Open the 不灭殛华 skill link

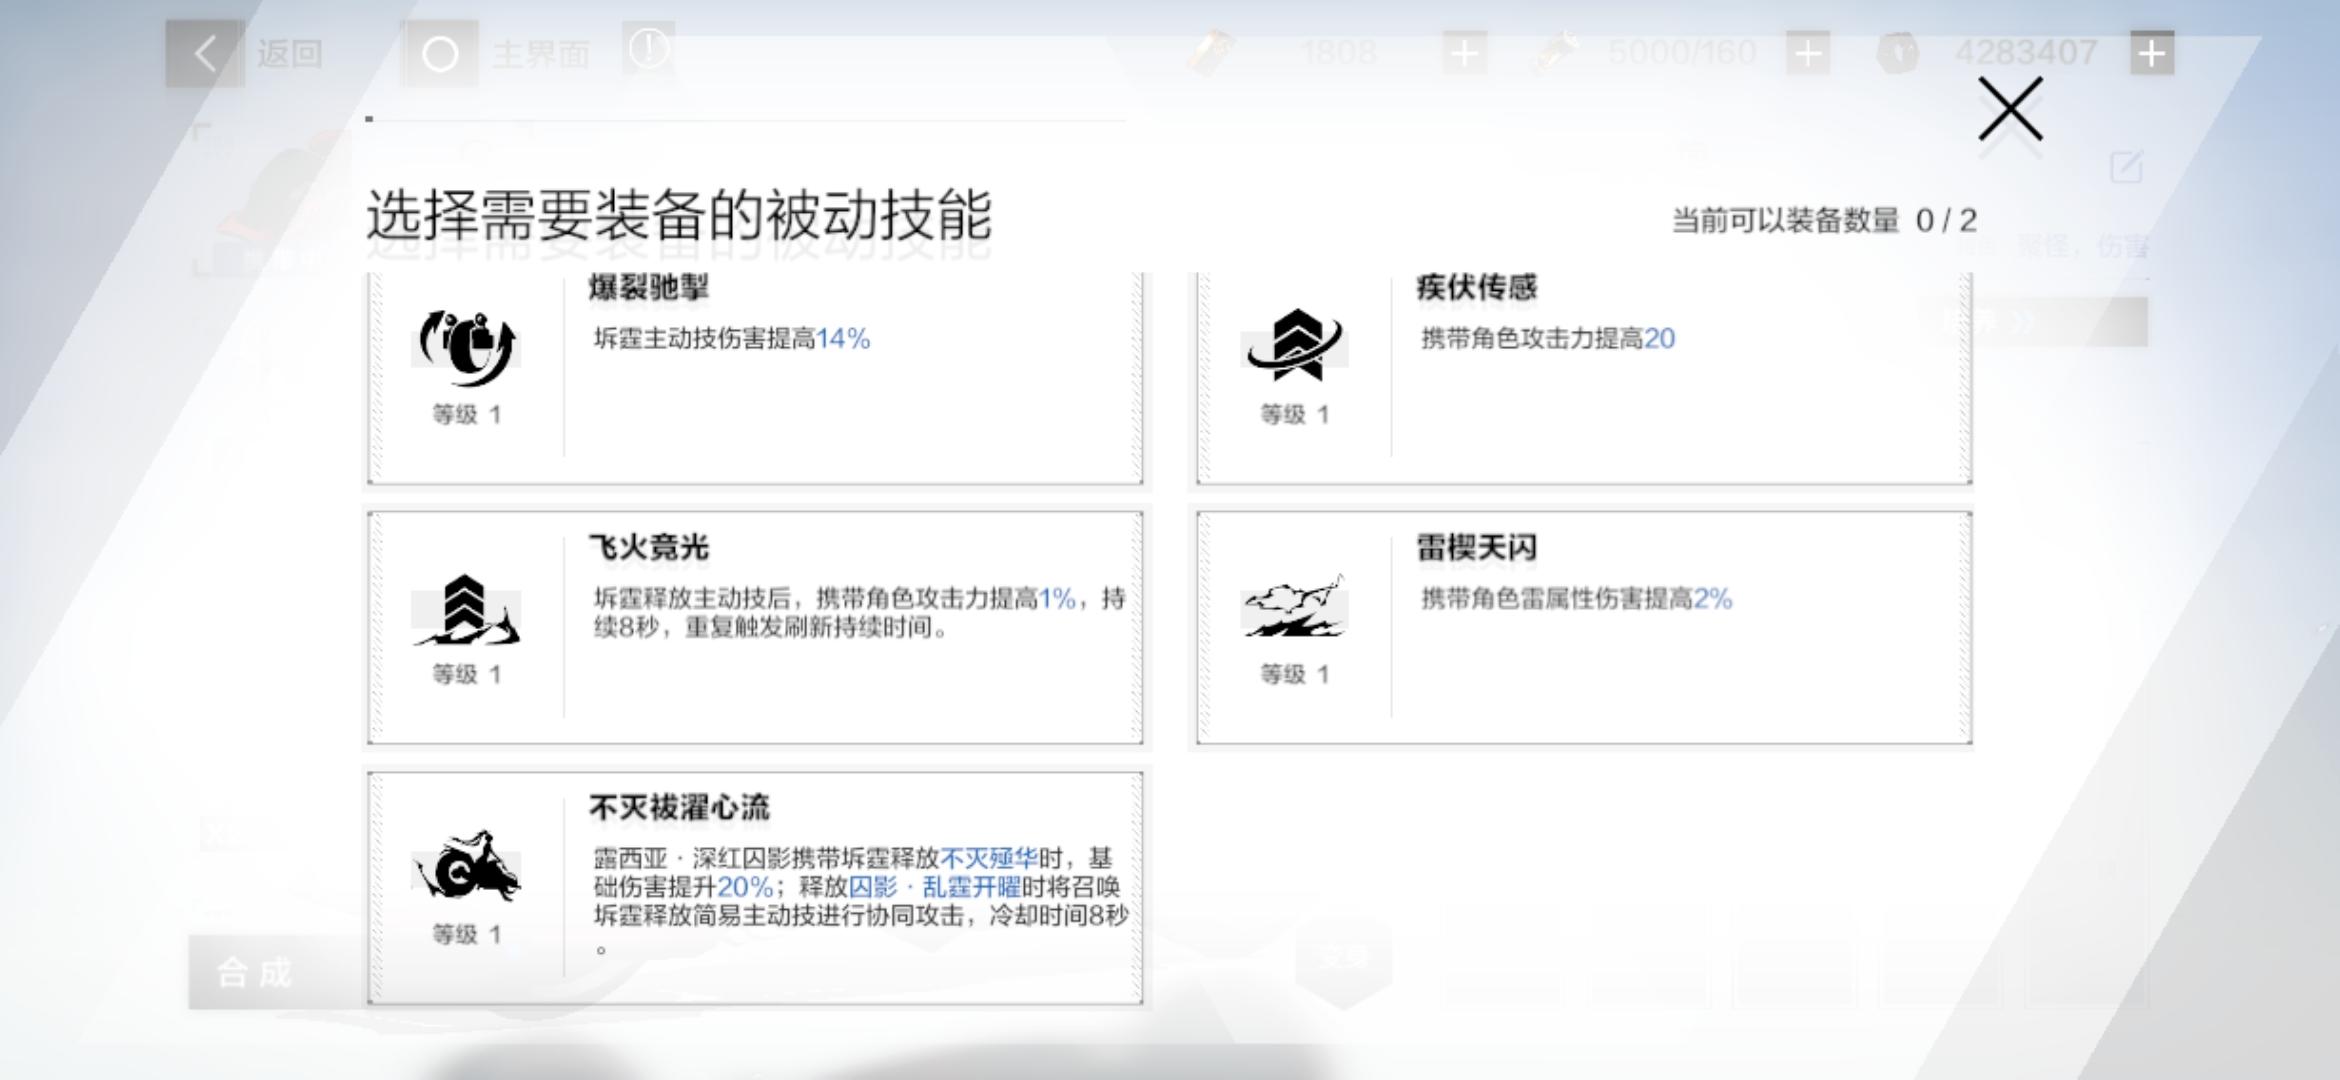(x=988, y=858)
